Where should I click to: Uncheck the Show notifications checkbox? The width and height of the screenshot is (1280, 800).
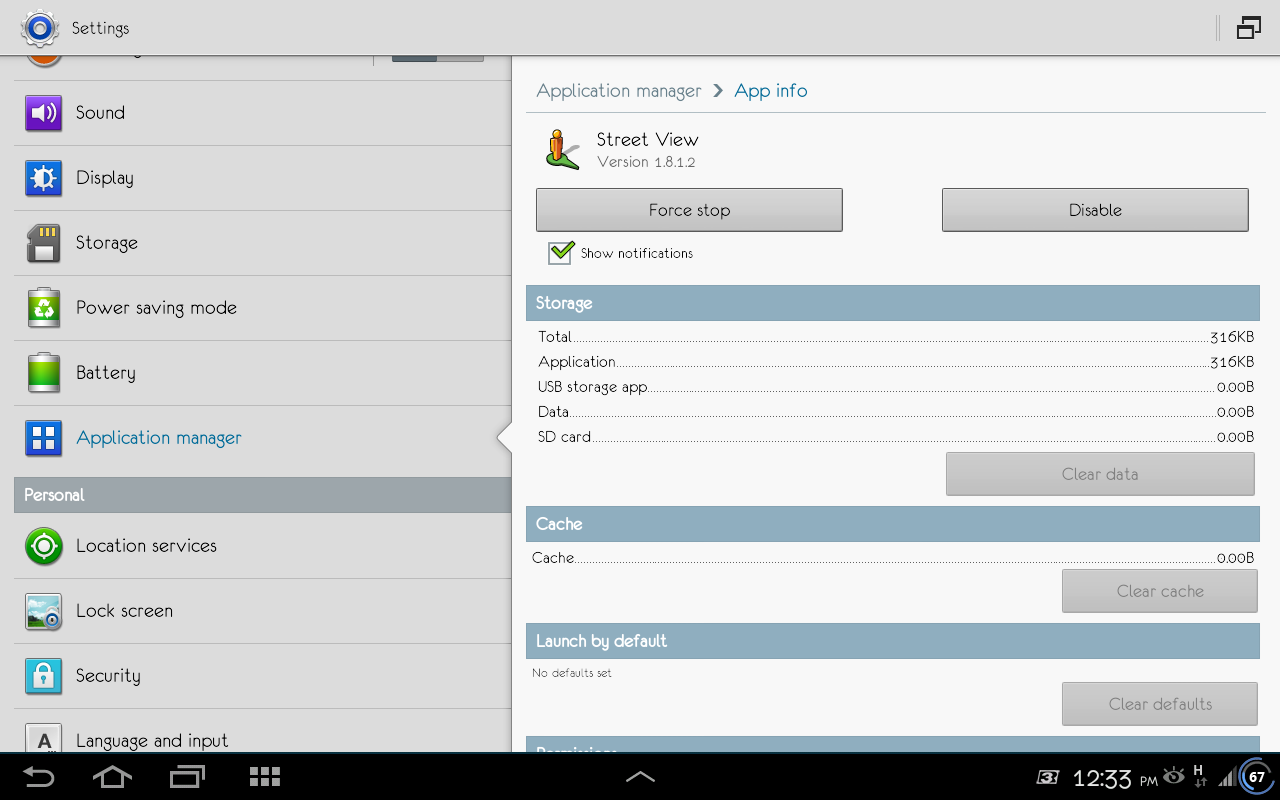coord(561,252)
